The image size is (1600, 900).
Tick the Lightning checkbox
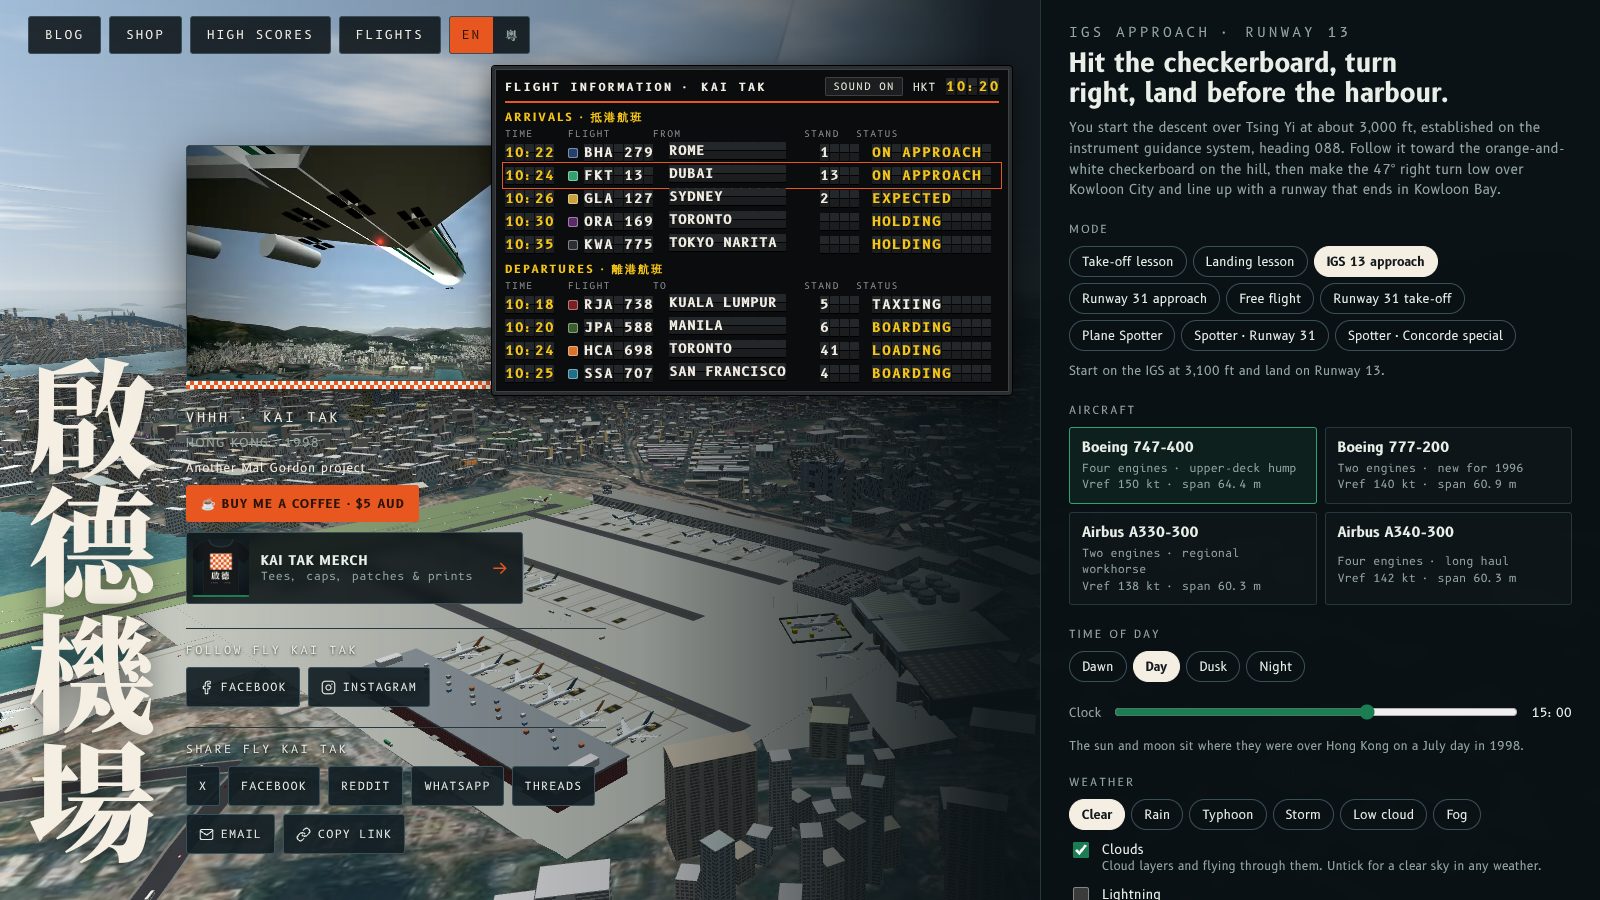click(1081, 894)
